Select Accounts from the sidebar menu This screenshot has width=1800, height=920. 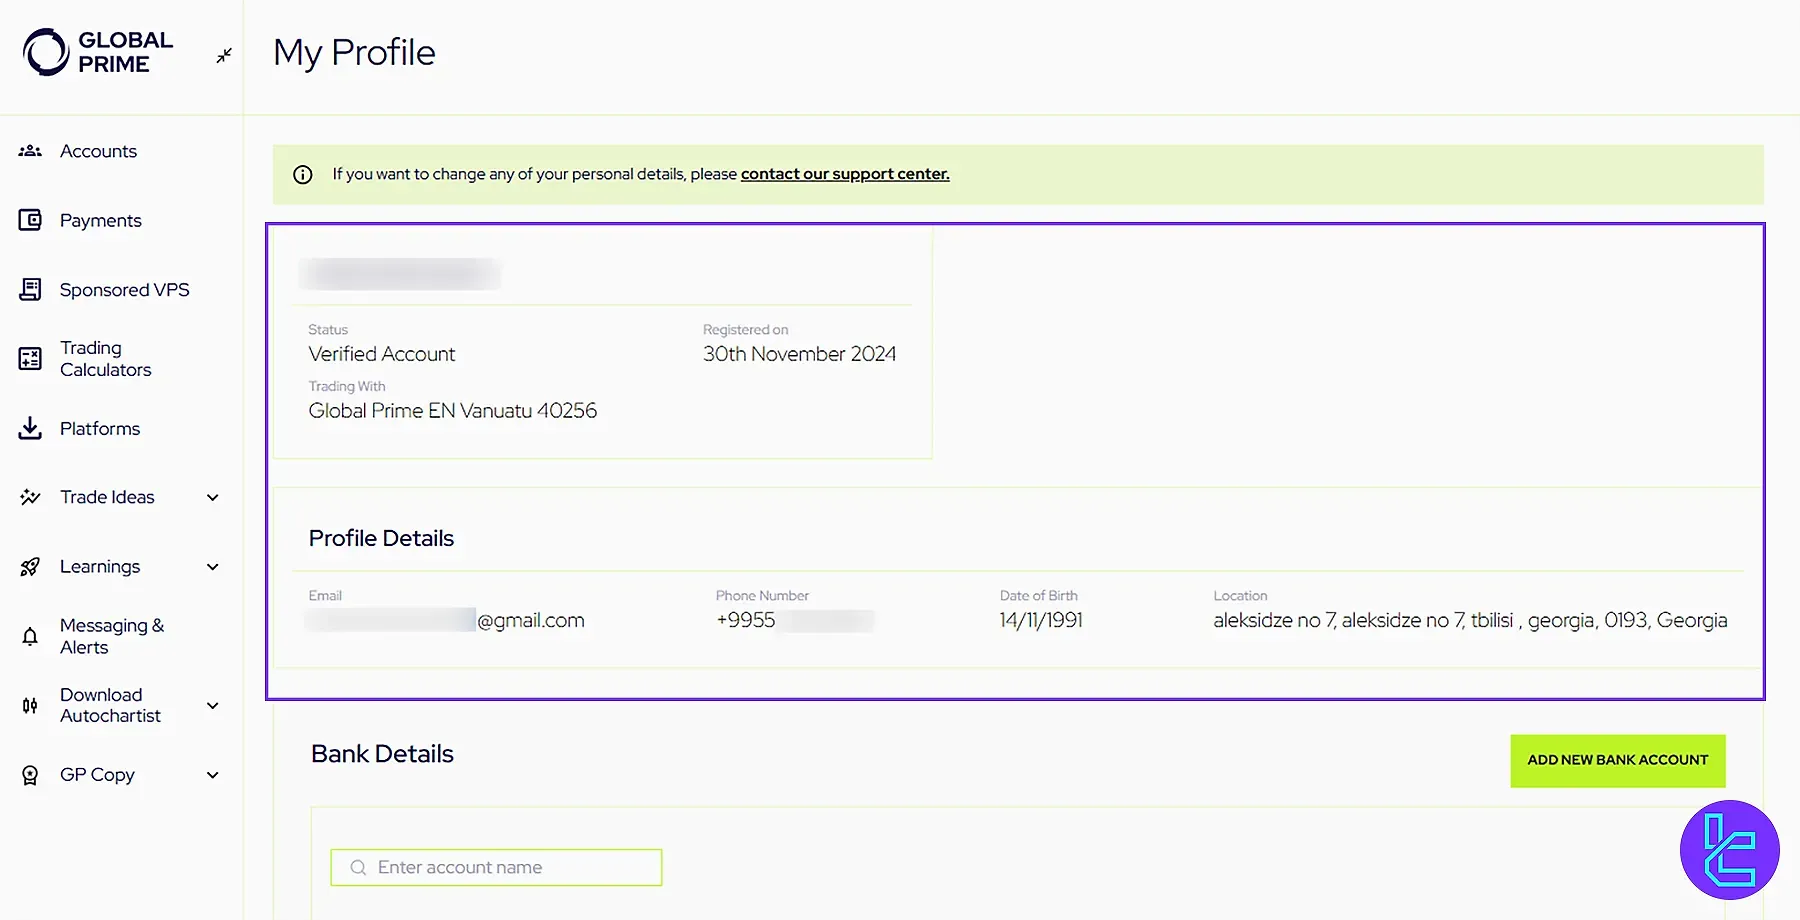(x=98, y=150)
